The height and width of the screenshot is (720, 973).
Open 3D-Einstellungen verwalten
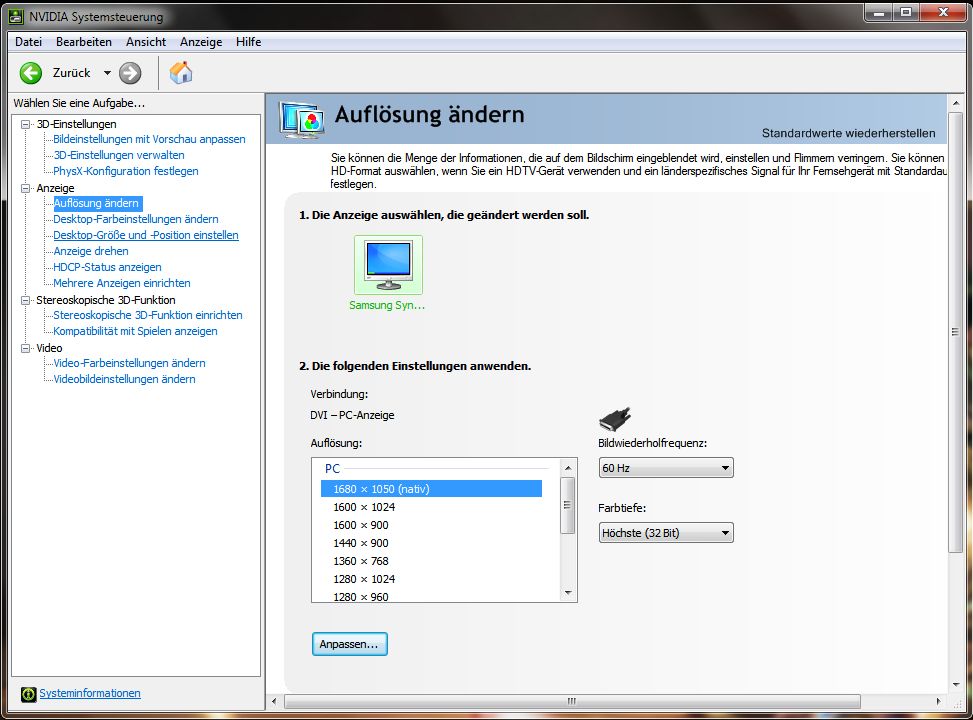tap(119, 155)
